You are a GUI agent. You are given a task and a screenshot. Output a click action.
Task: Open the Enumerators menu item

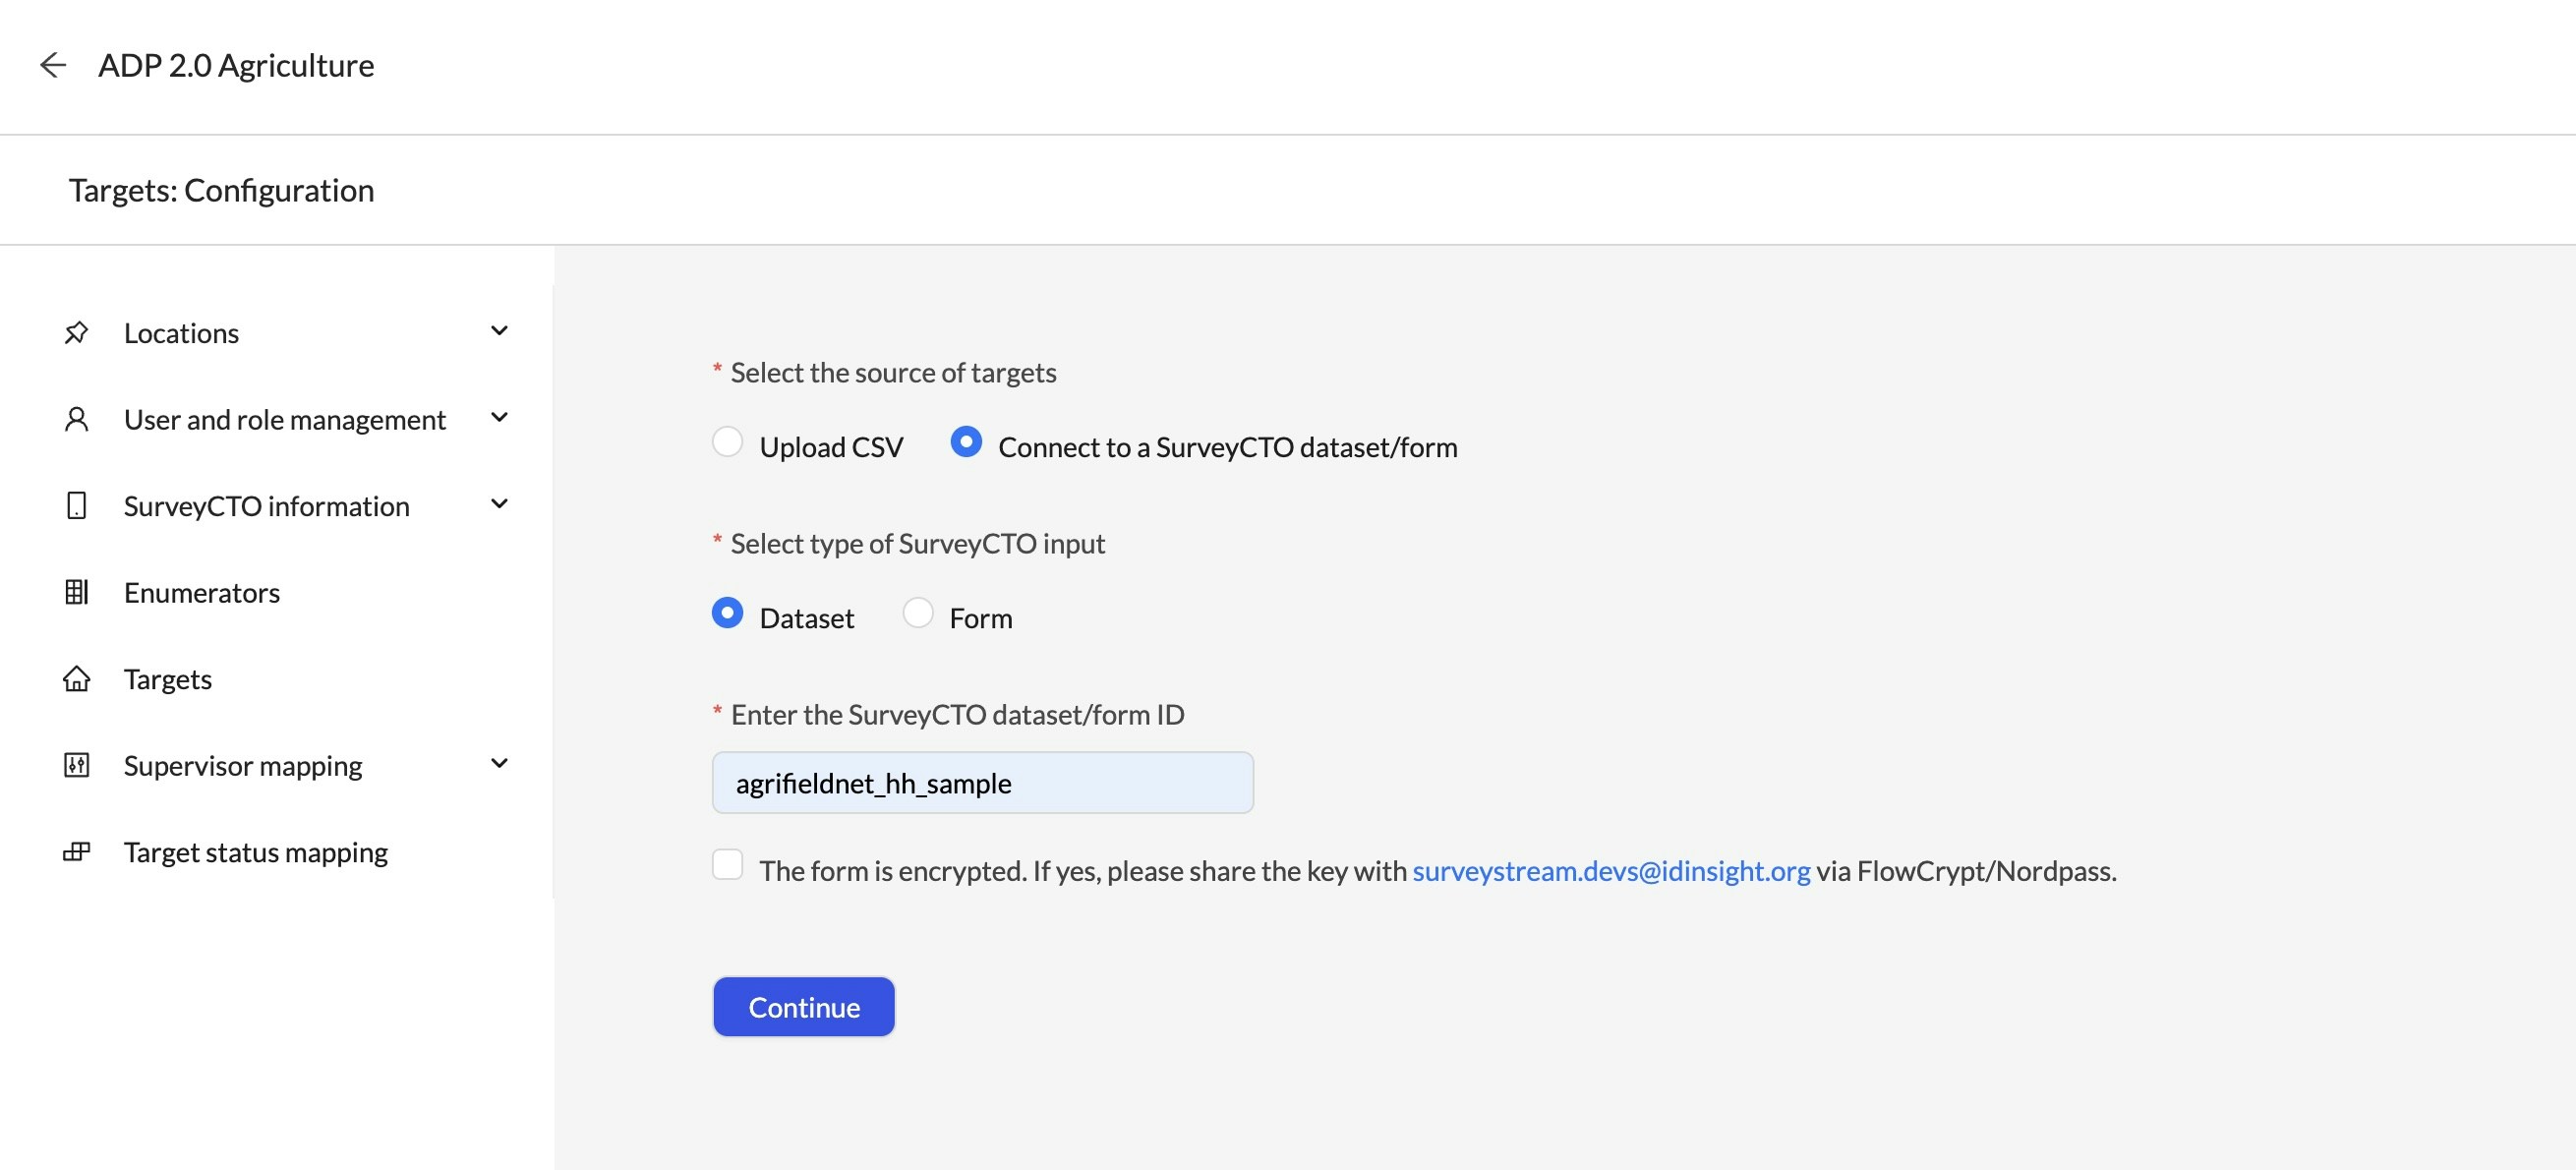(201, 592)
